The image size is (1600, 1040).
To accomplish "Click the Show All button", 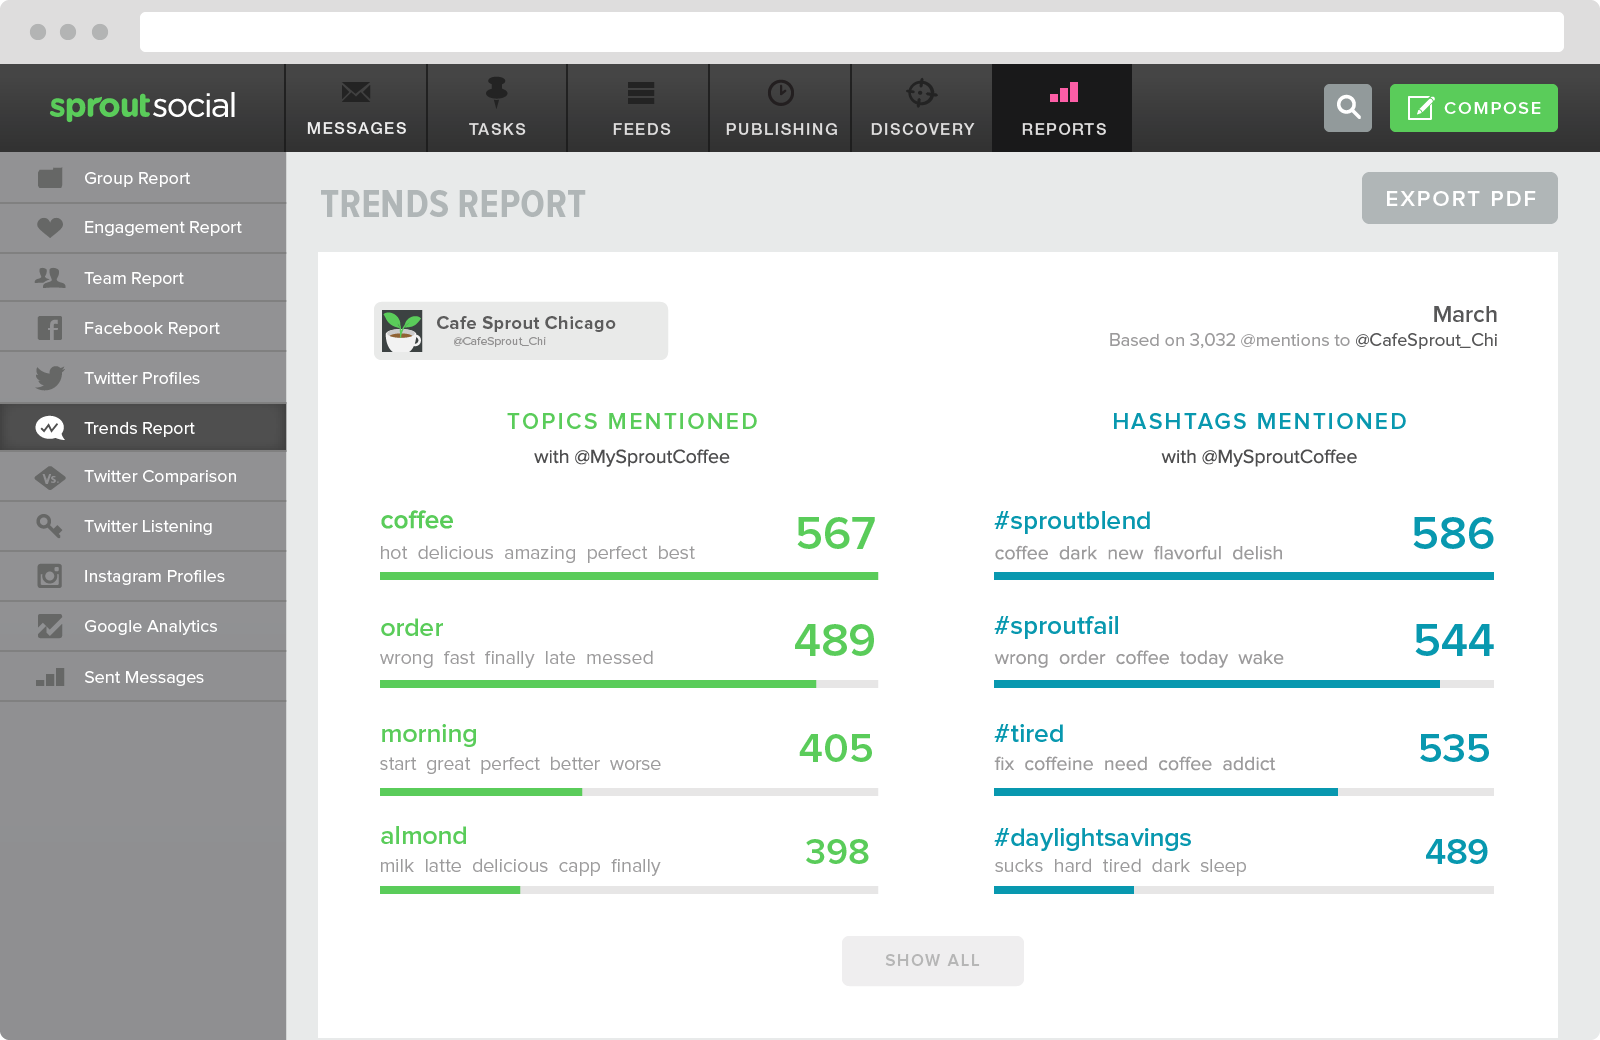I will point(933,961).
